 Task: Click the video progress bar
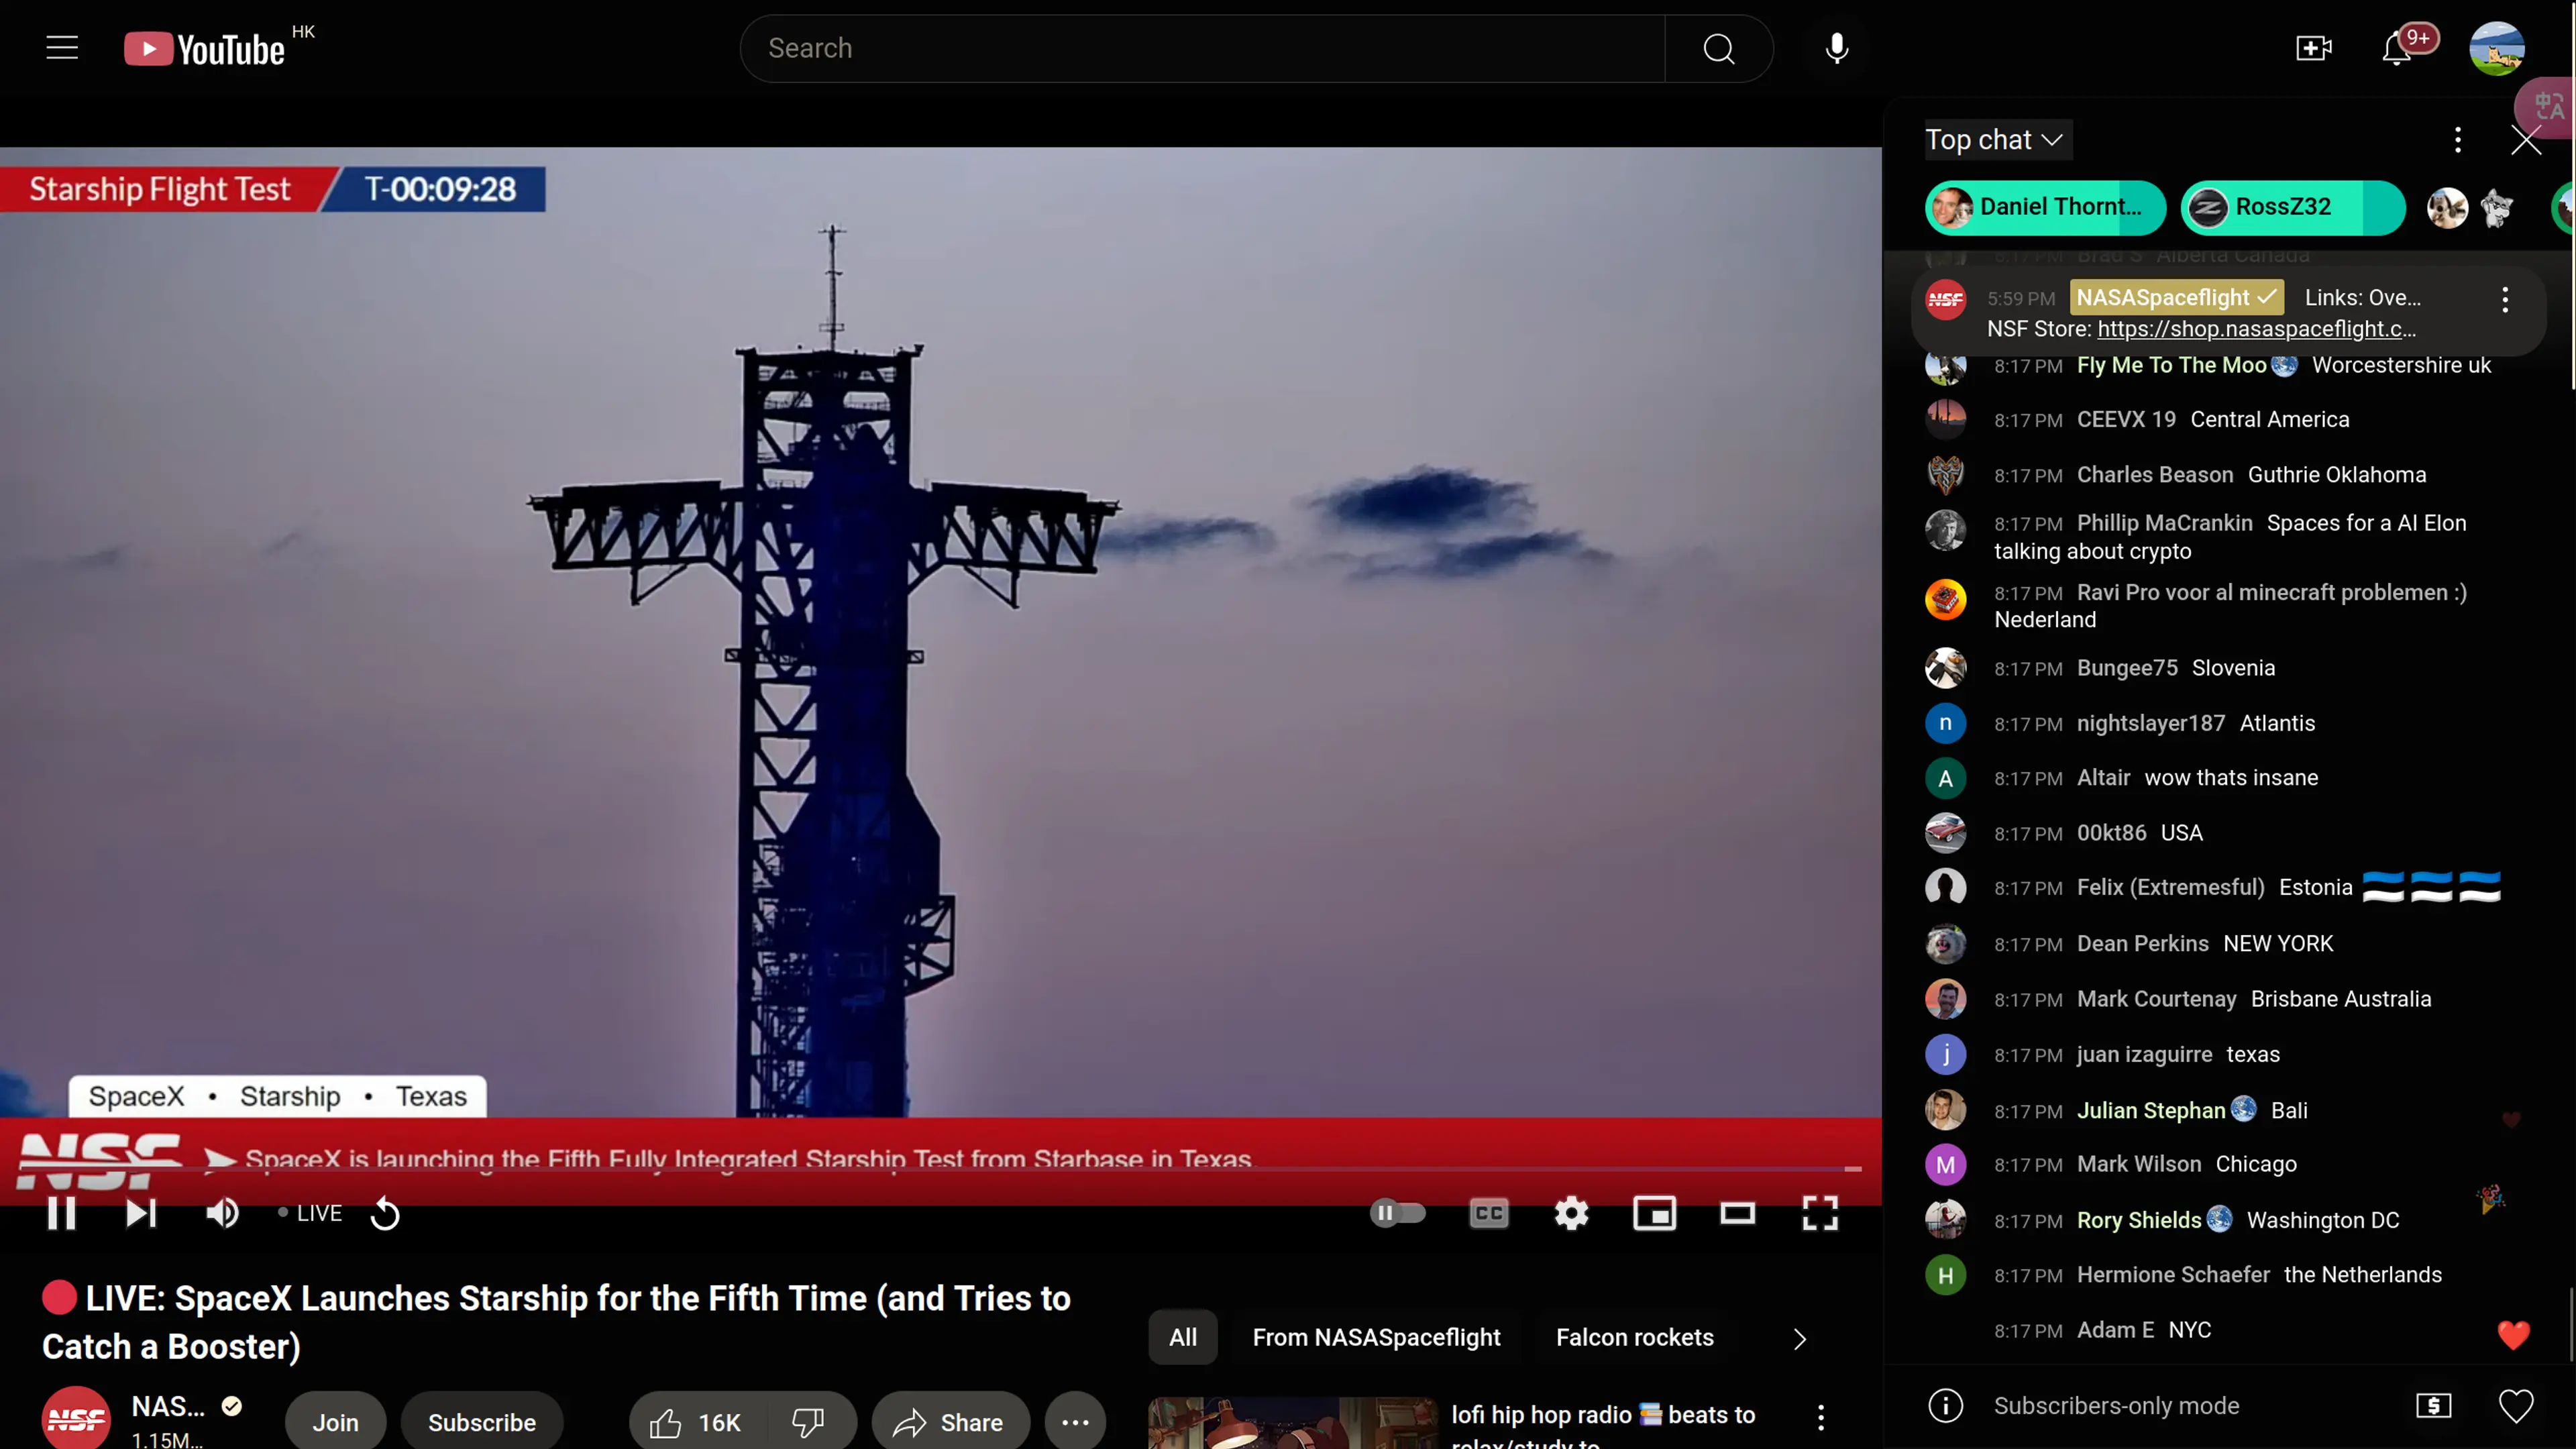pos(940,1168)
